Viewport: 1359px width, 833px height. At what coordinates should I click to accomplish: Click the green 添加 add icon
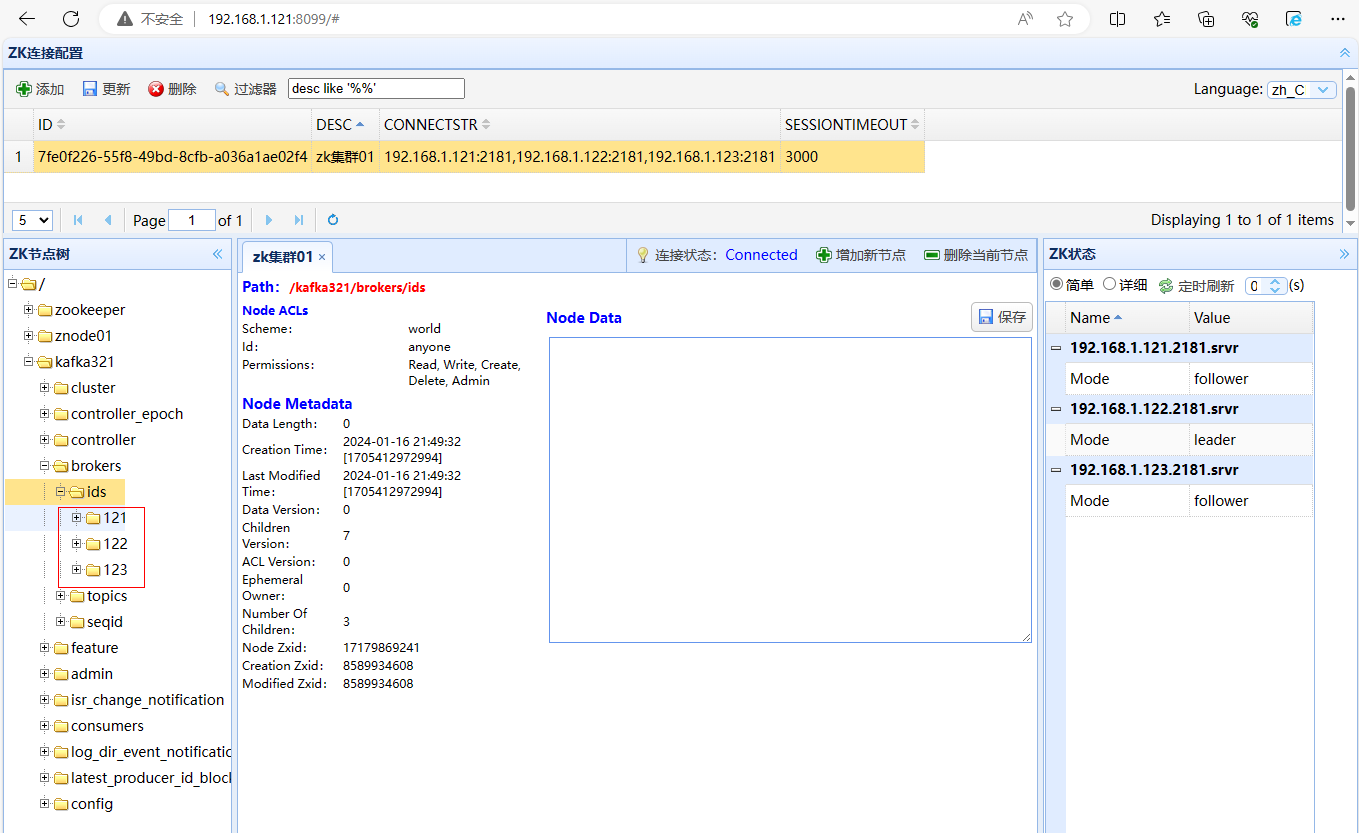24,89
